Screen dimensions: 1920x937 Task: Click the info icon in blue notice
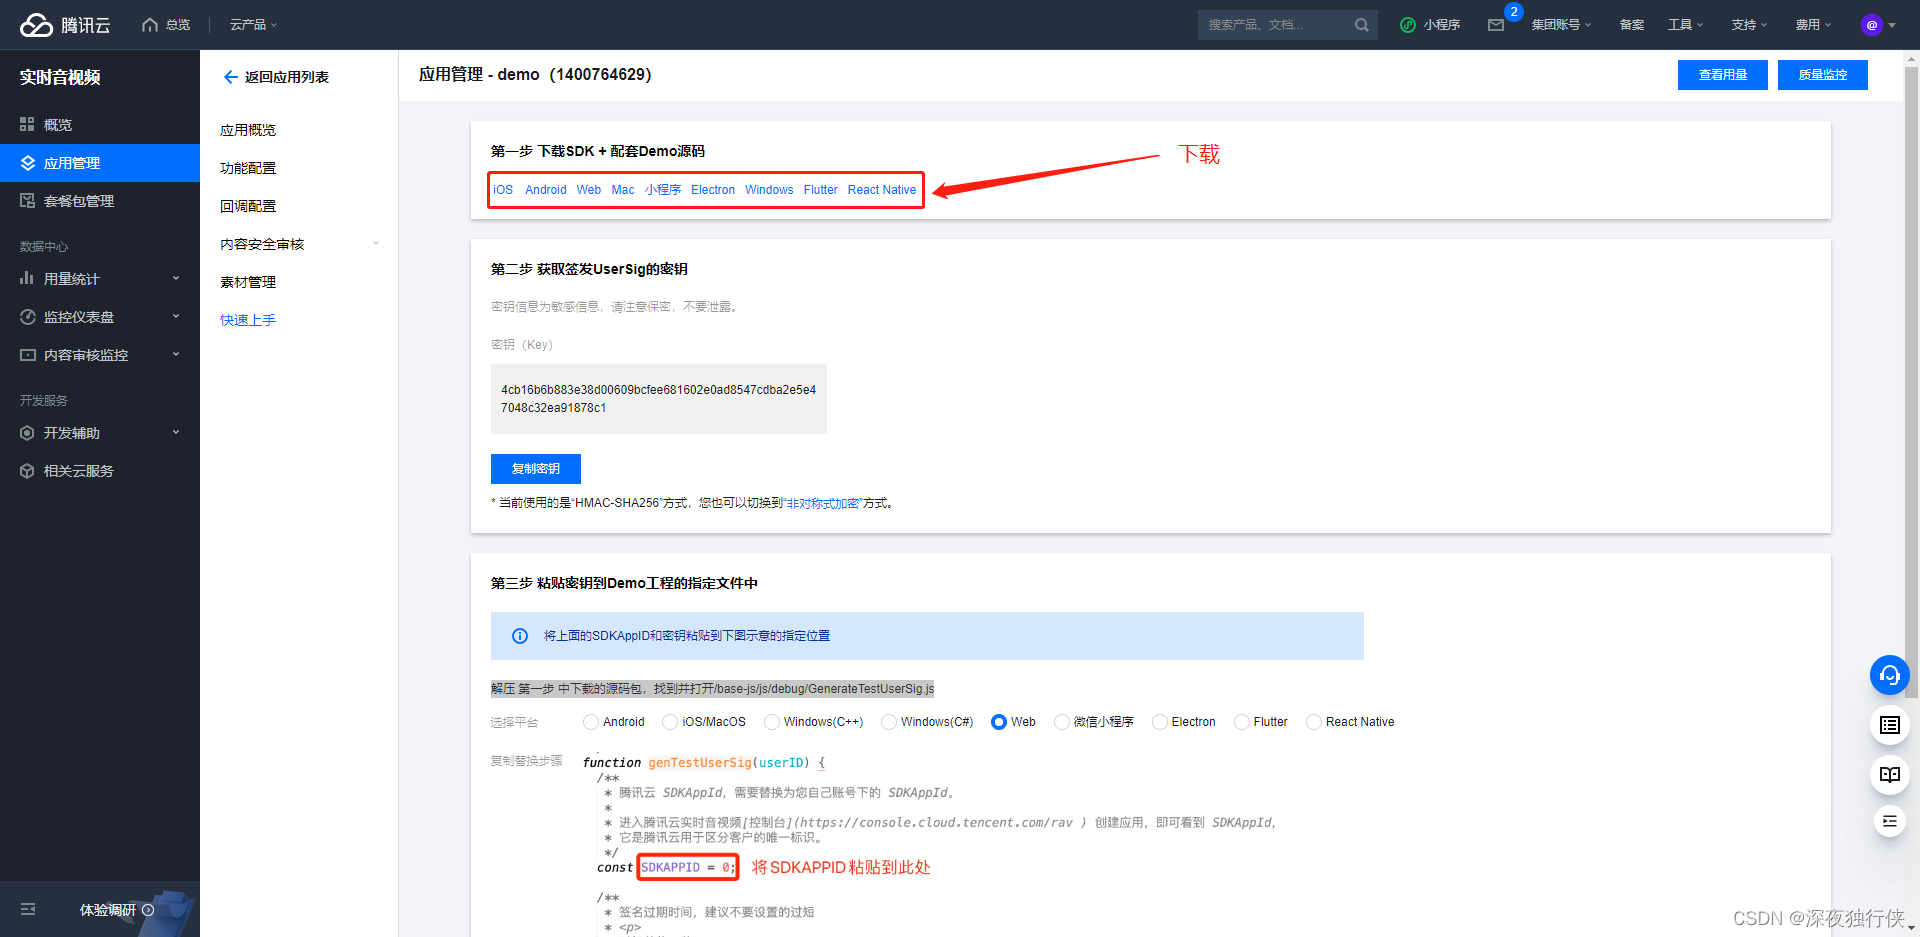[x=520, y=636]
